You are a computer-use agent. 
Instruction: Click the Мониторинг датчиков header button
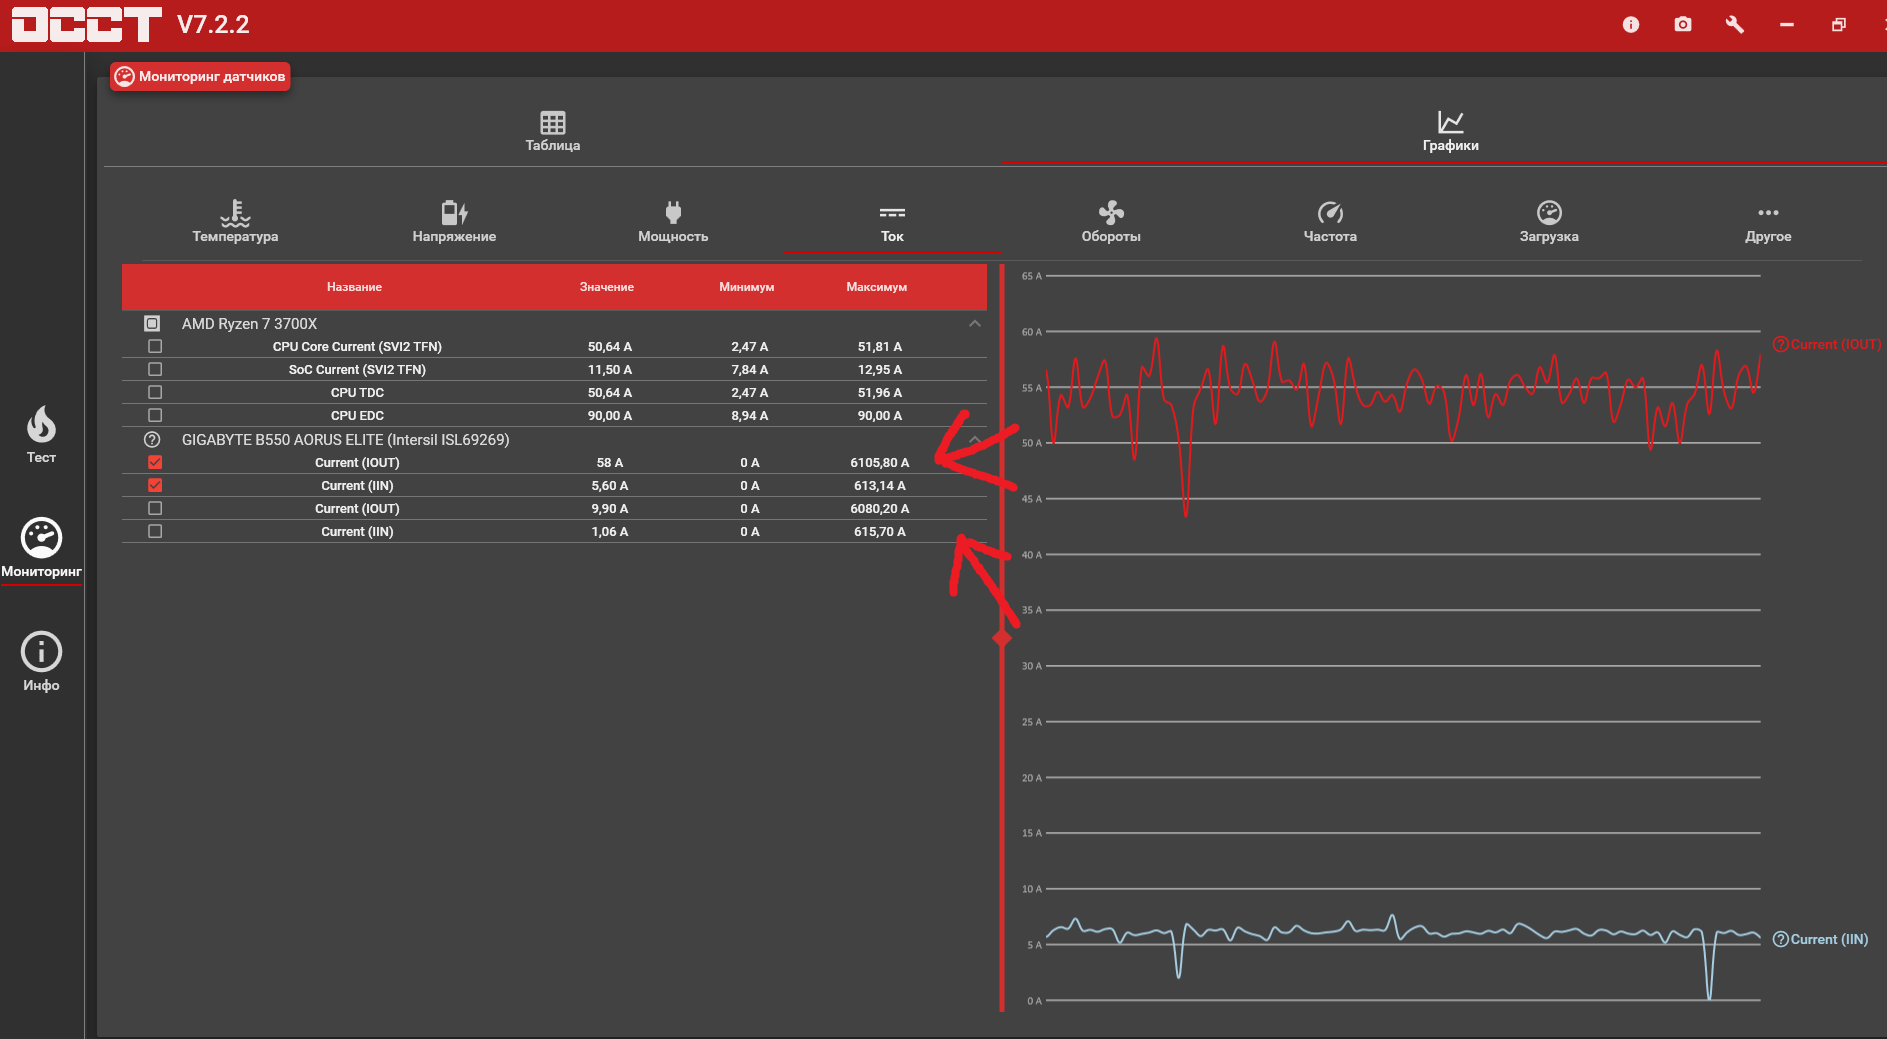[x=200, y=76]
